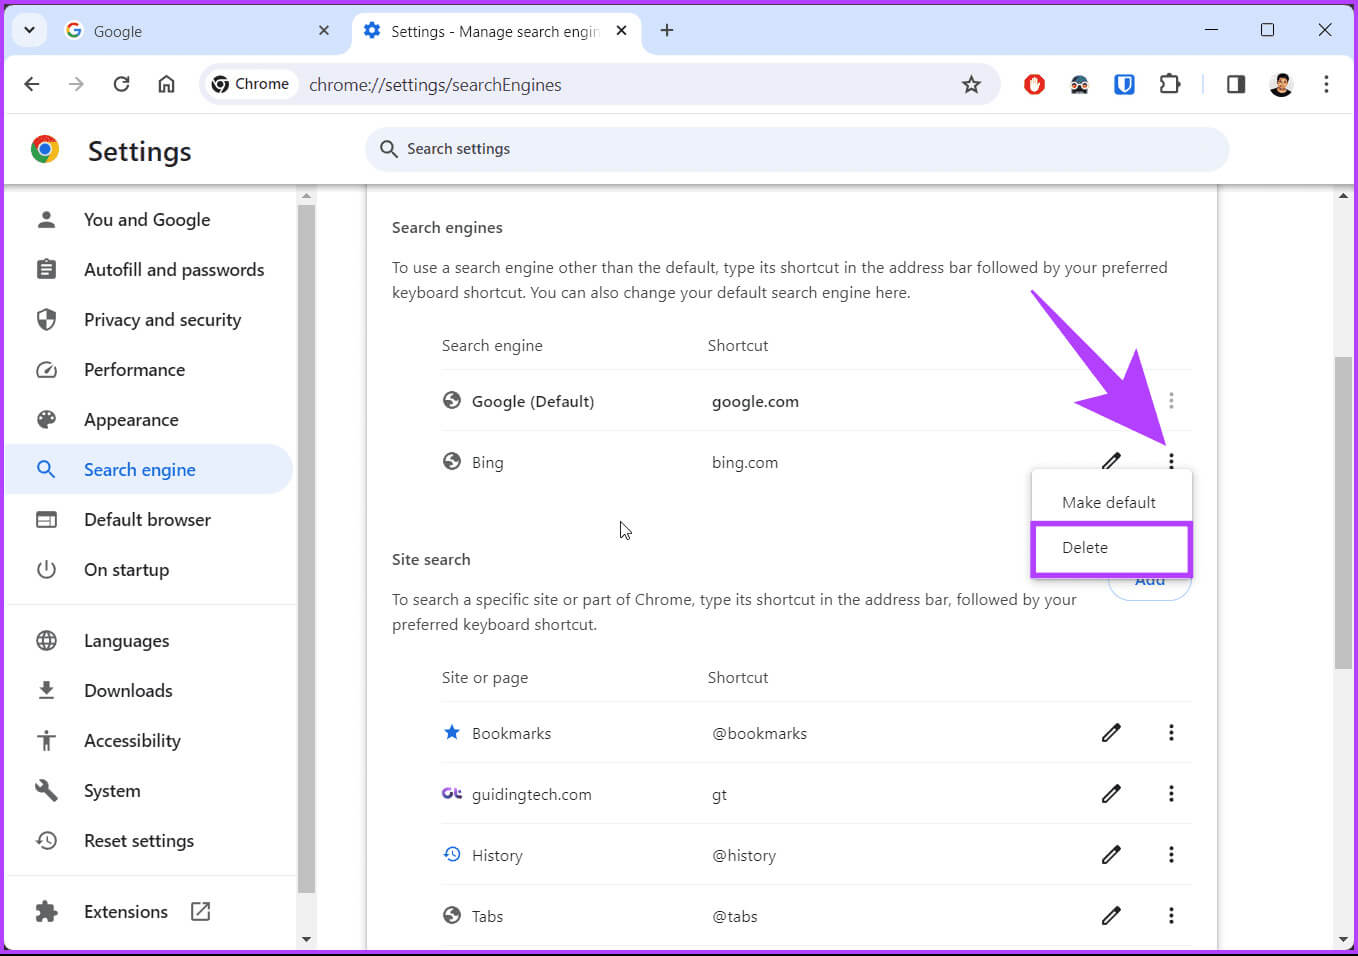Reload the page with the refresh icon
Viewport: 1358px width, 956px height.
pos(121,85)
